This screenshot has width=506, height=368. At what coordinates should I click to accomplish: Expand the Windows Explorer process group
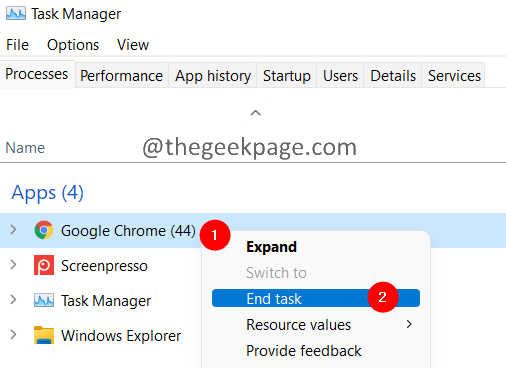pos(13,335)
